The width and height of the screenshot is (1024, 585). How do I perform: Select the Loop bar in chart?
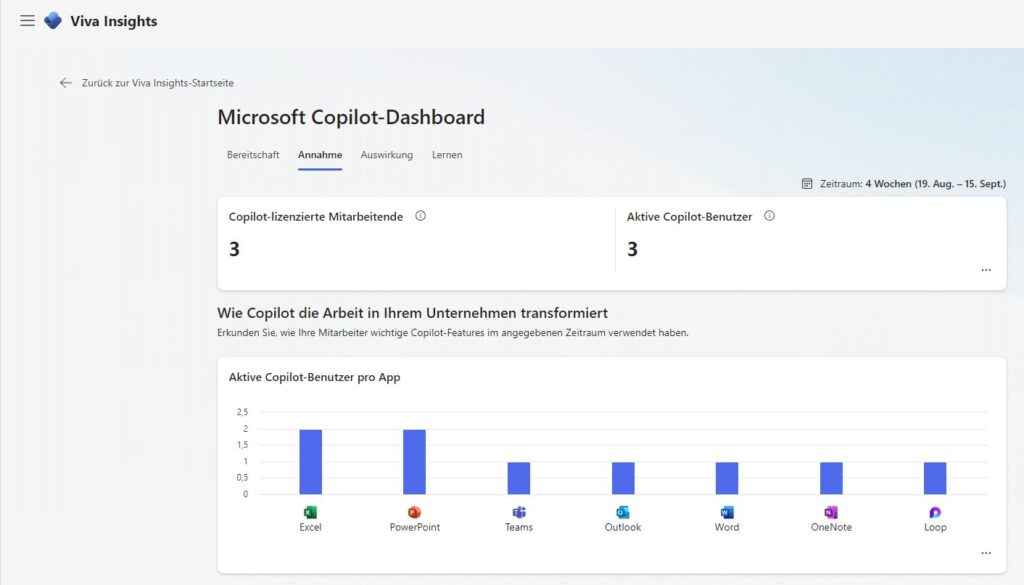[x=935, y=478]
